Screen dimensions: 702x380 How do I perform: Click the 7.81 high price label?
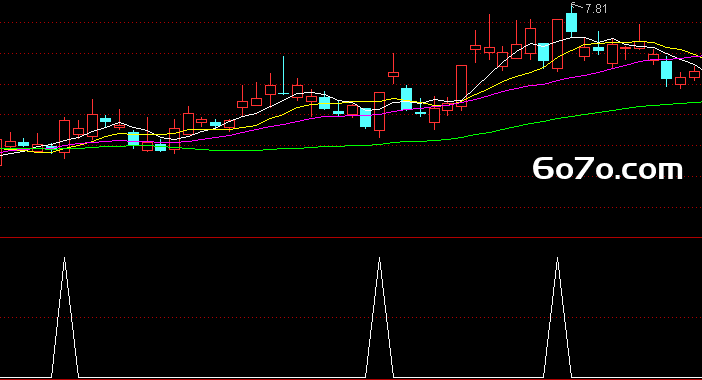596,9
